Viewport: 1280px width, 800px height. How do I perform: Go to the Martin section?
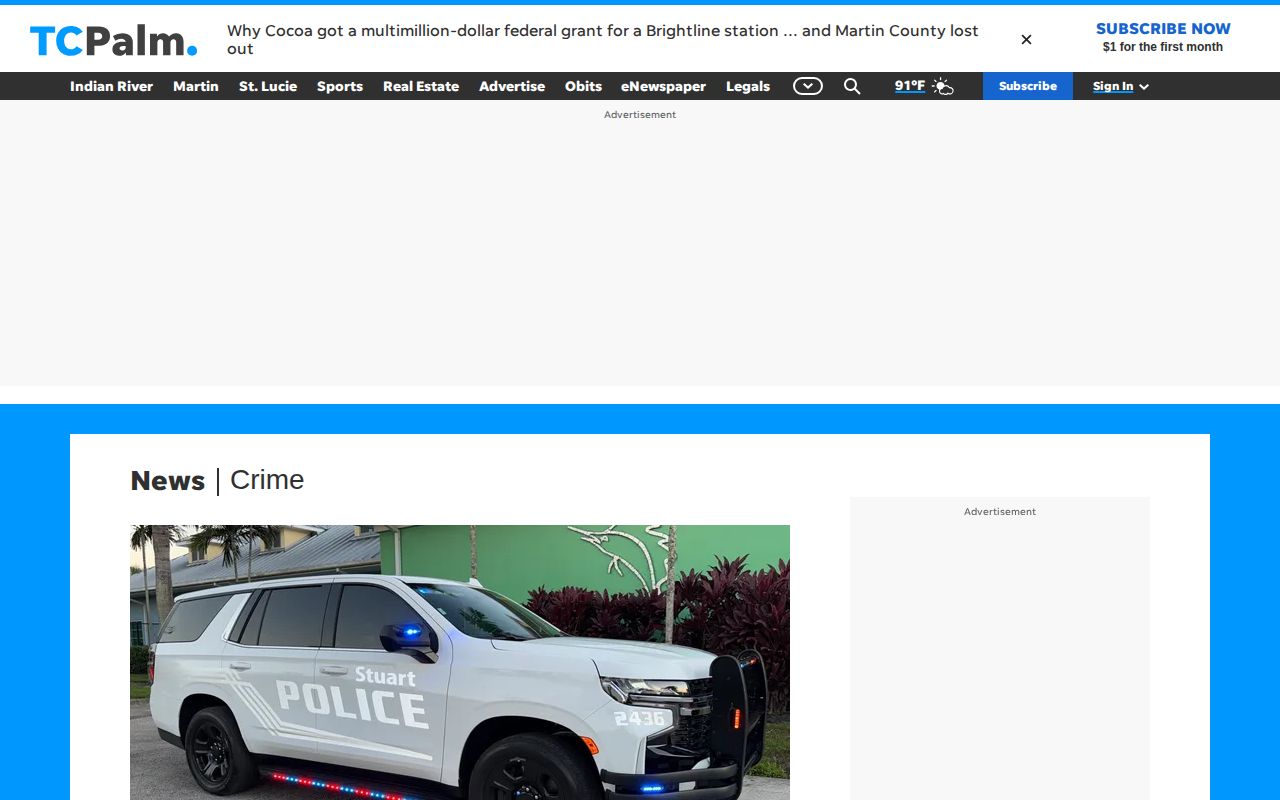(x=196, y=86)
